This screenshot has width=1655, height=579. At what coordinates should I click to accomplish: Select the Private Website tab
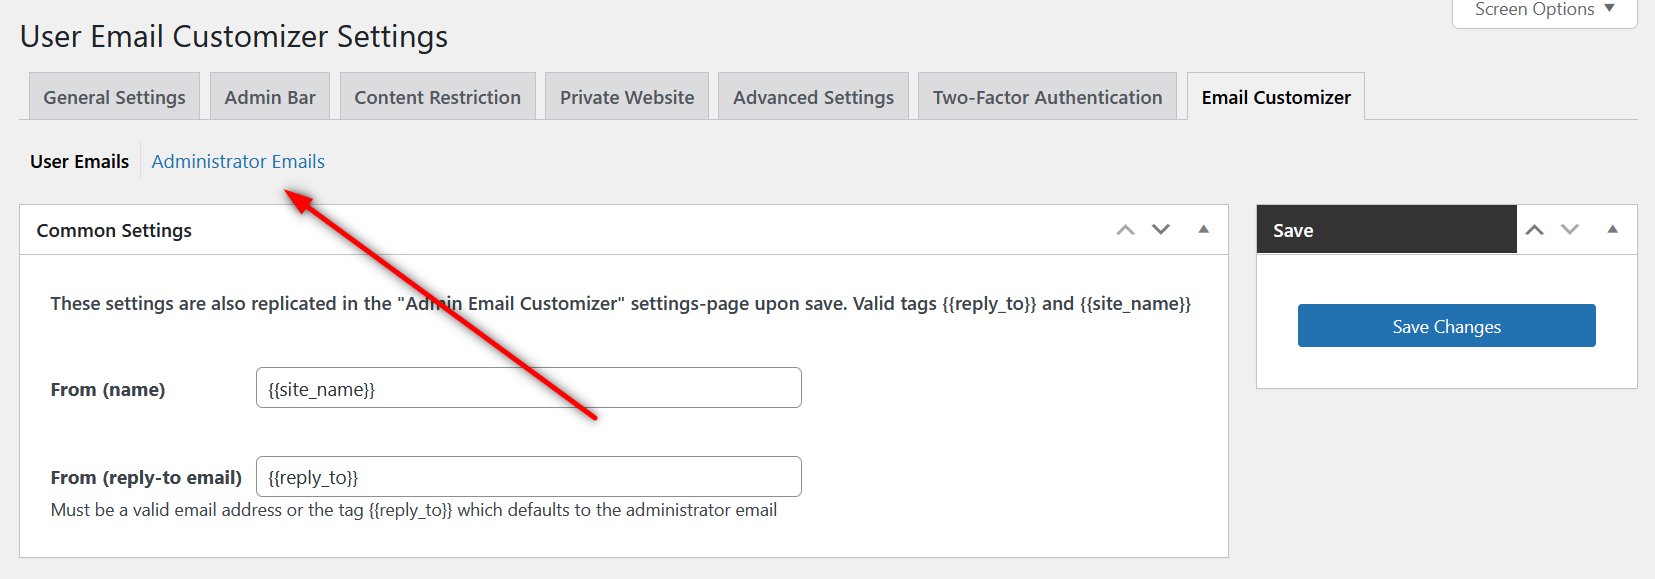pos(627,97)
